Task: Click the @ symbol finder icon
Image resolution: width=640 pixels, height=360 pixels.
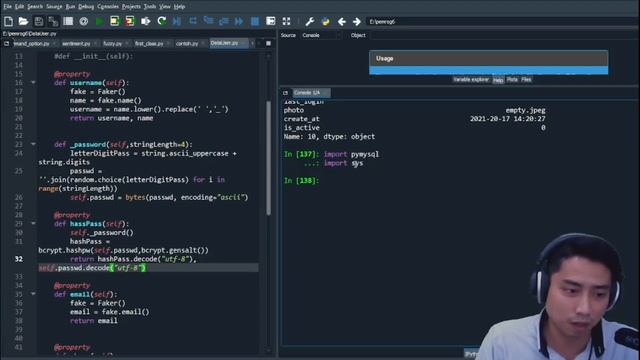Action: tap(84, 21)
